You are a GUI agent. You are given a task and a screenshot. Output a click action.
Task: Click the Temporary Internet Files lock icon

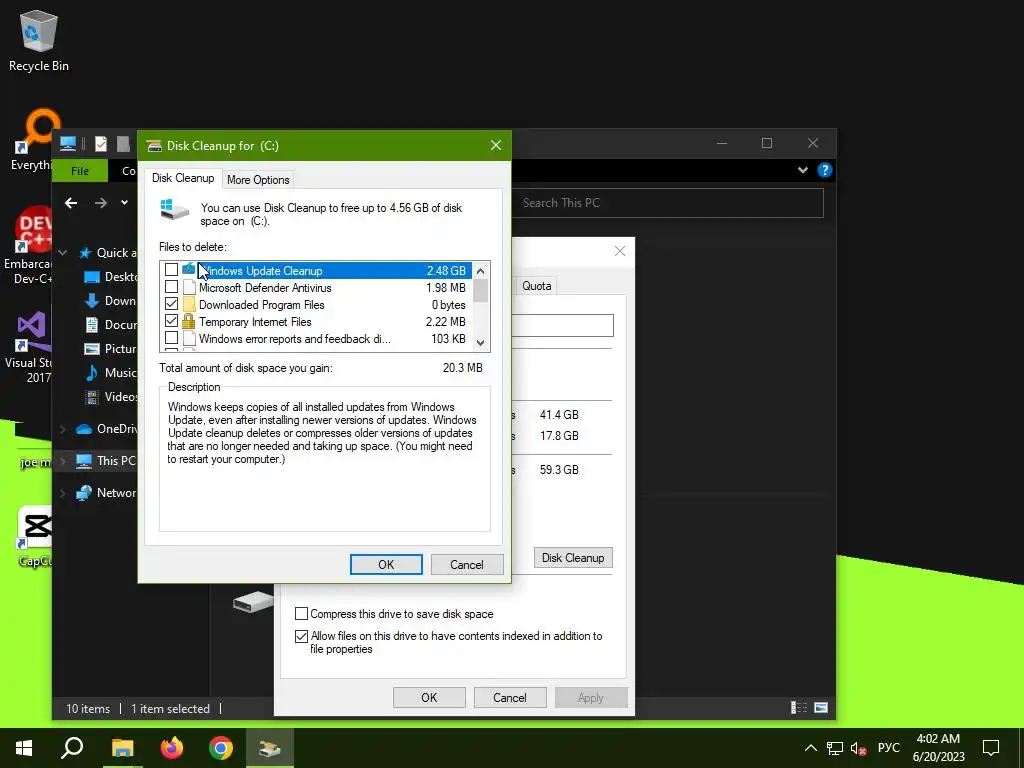tap(189, 321)
